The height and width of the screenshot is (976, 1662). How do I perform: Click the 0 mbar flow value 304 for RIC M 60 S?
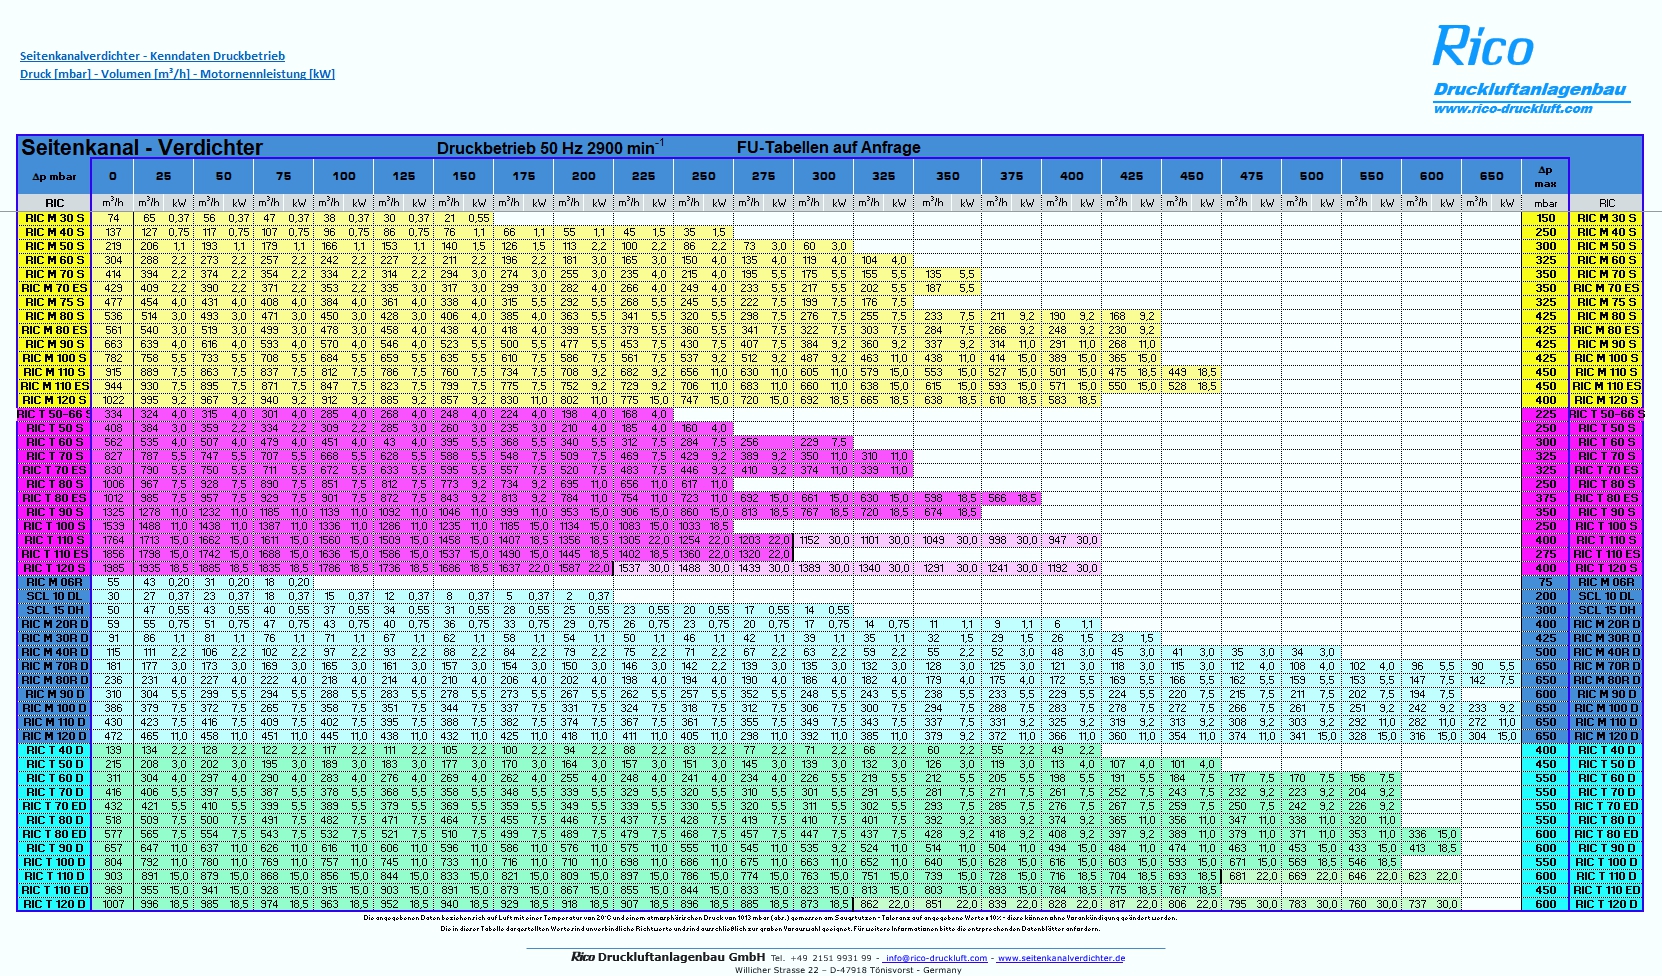point(113,260)
